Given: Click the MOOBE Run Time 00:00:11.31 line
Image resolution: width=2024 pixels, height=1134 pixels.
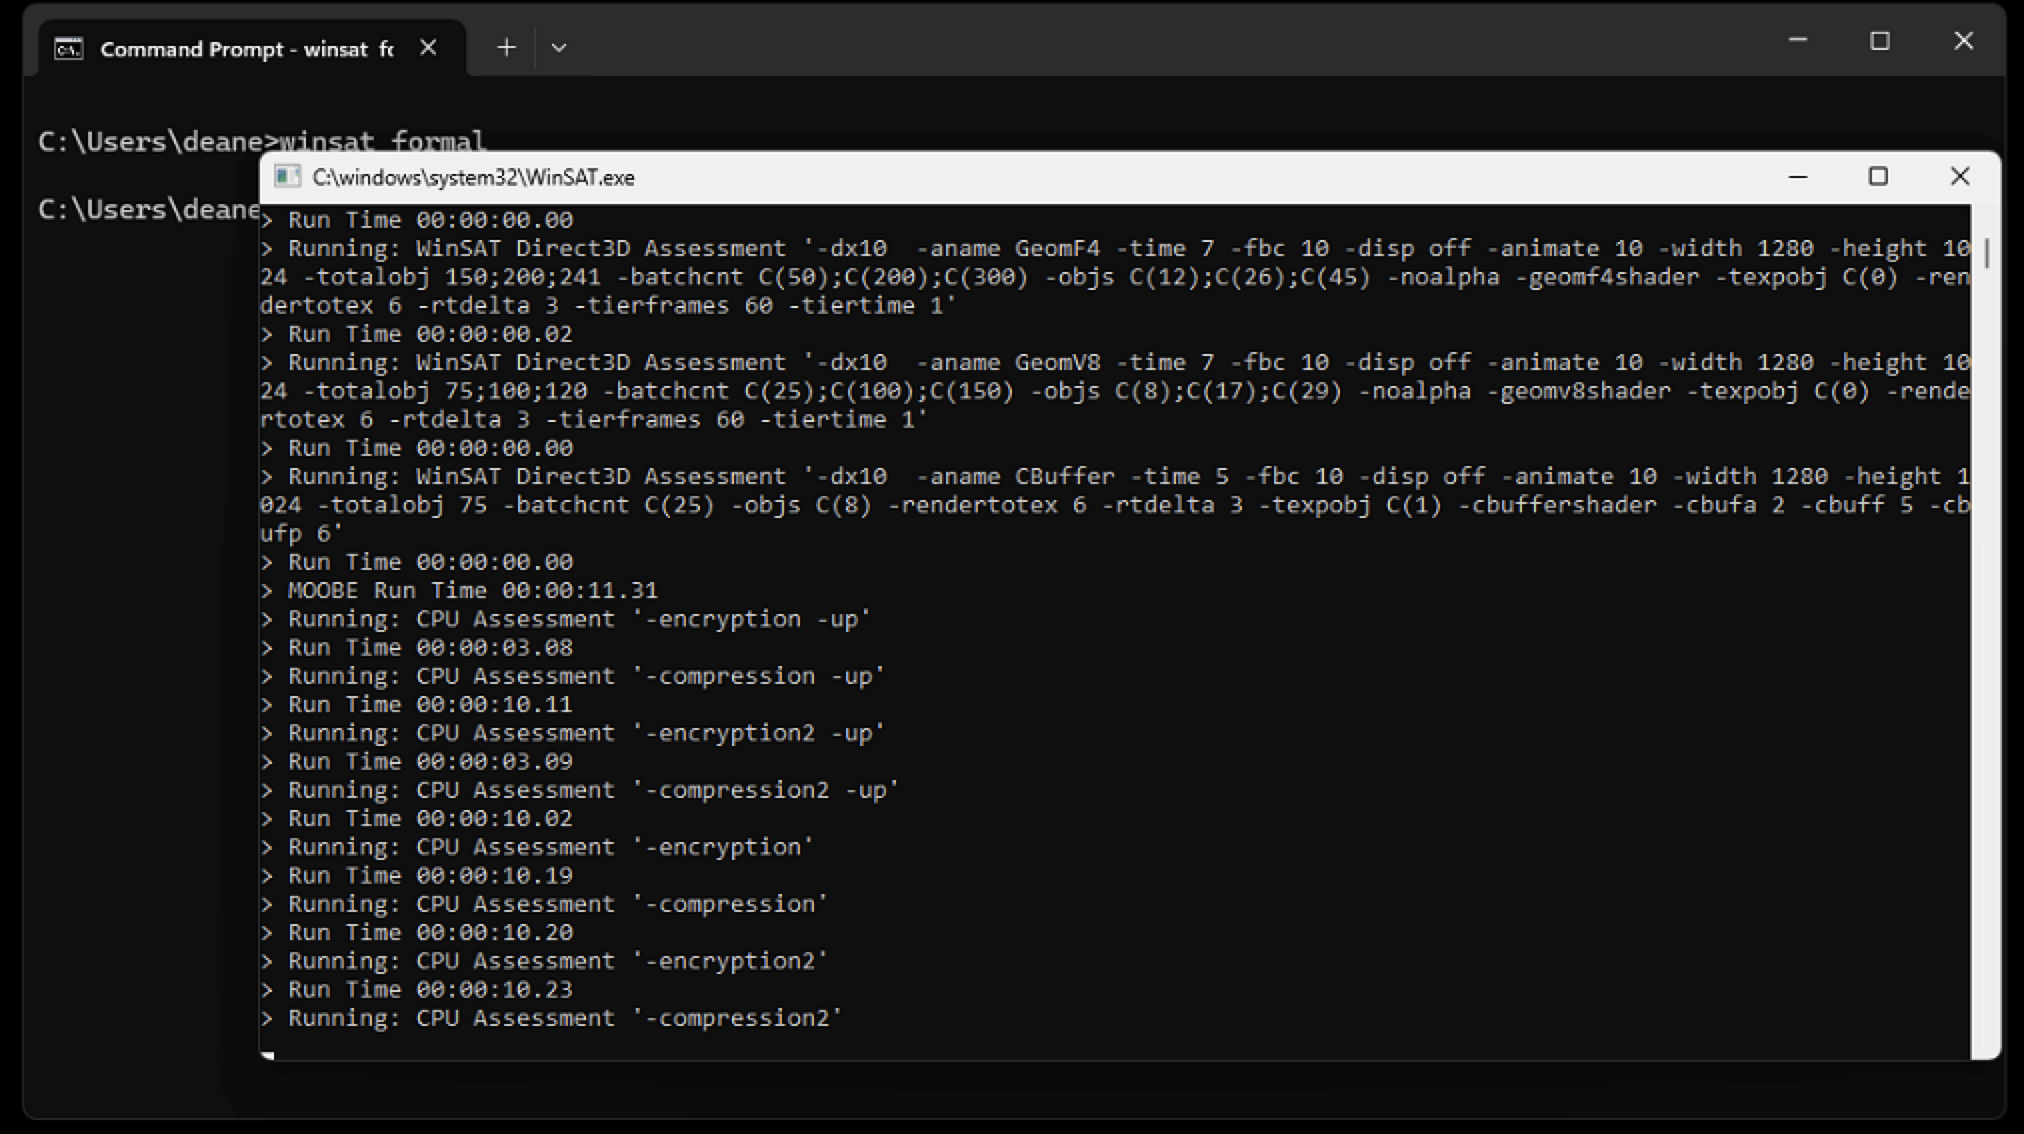Looking at the screenshot, I should tap(472, 590).
